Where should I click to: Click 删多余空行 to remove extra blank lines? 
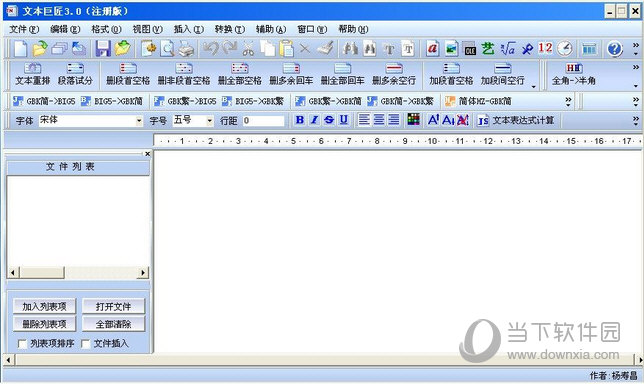coord(394,74)
